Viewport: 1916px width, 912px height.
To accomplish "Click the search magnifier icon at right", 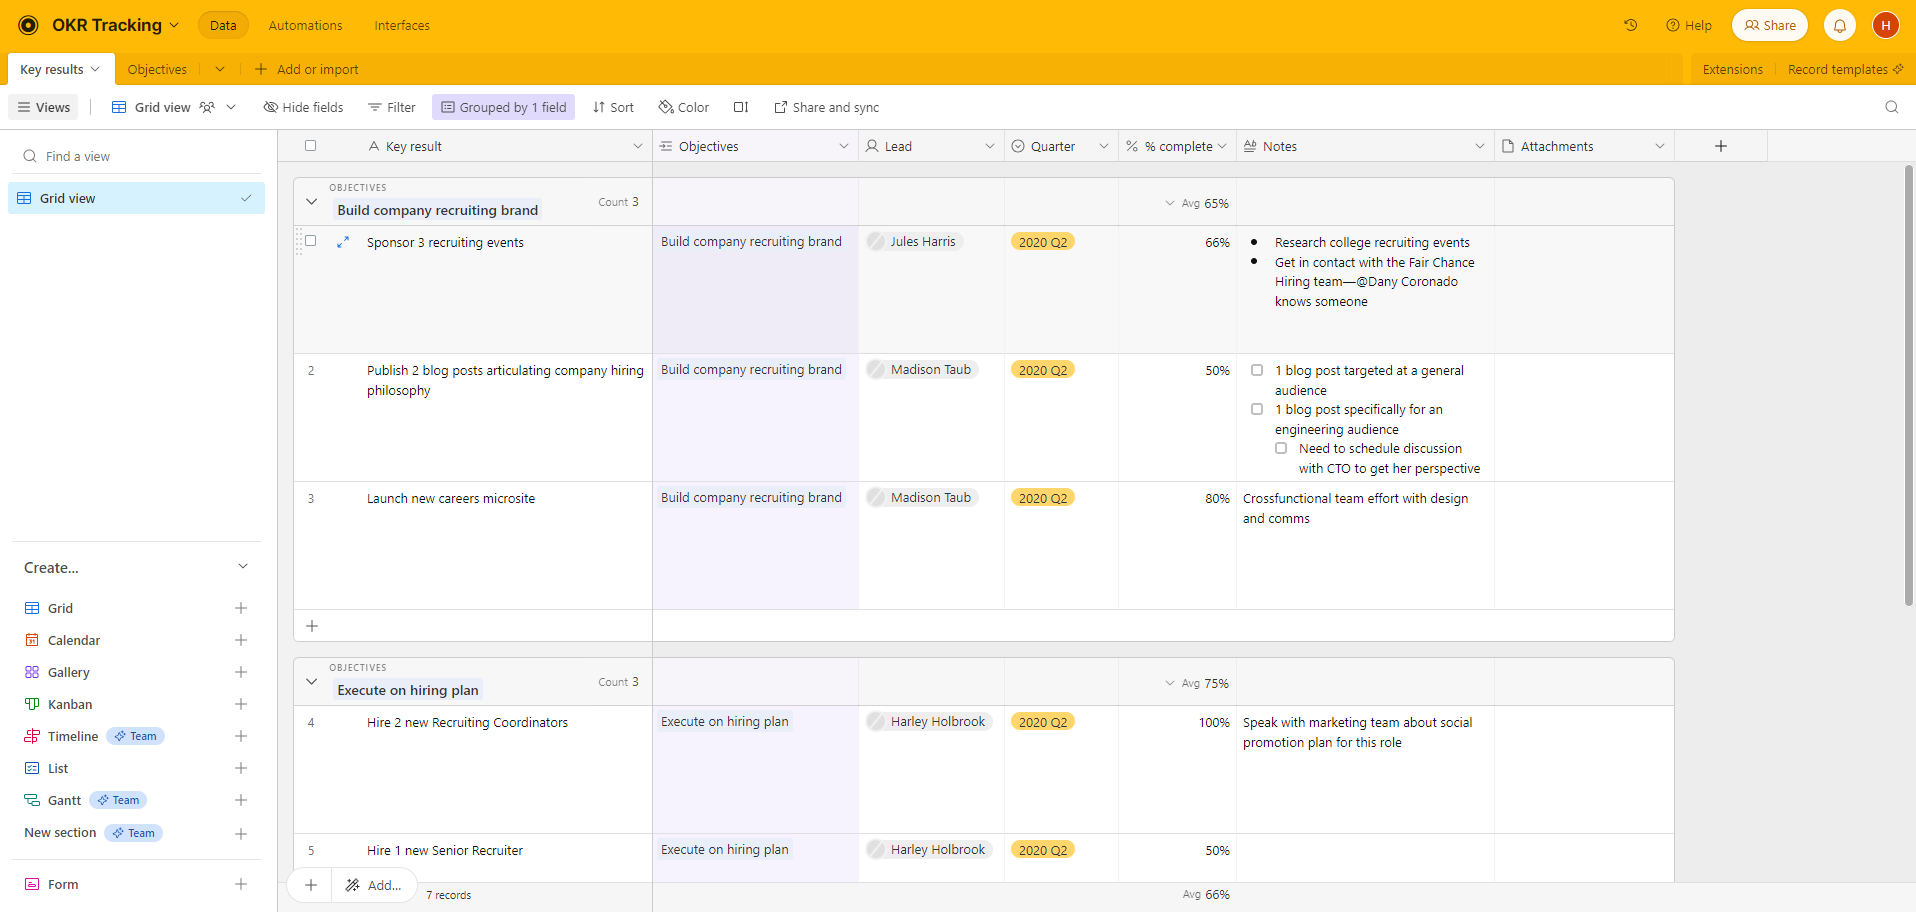I will coord(1891,107).
